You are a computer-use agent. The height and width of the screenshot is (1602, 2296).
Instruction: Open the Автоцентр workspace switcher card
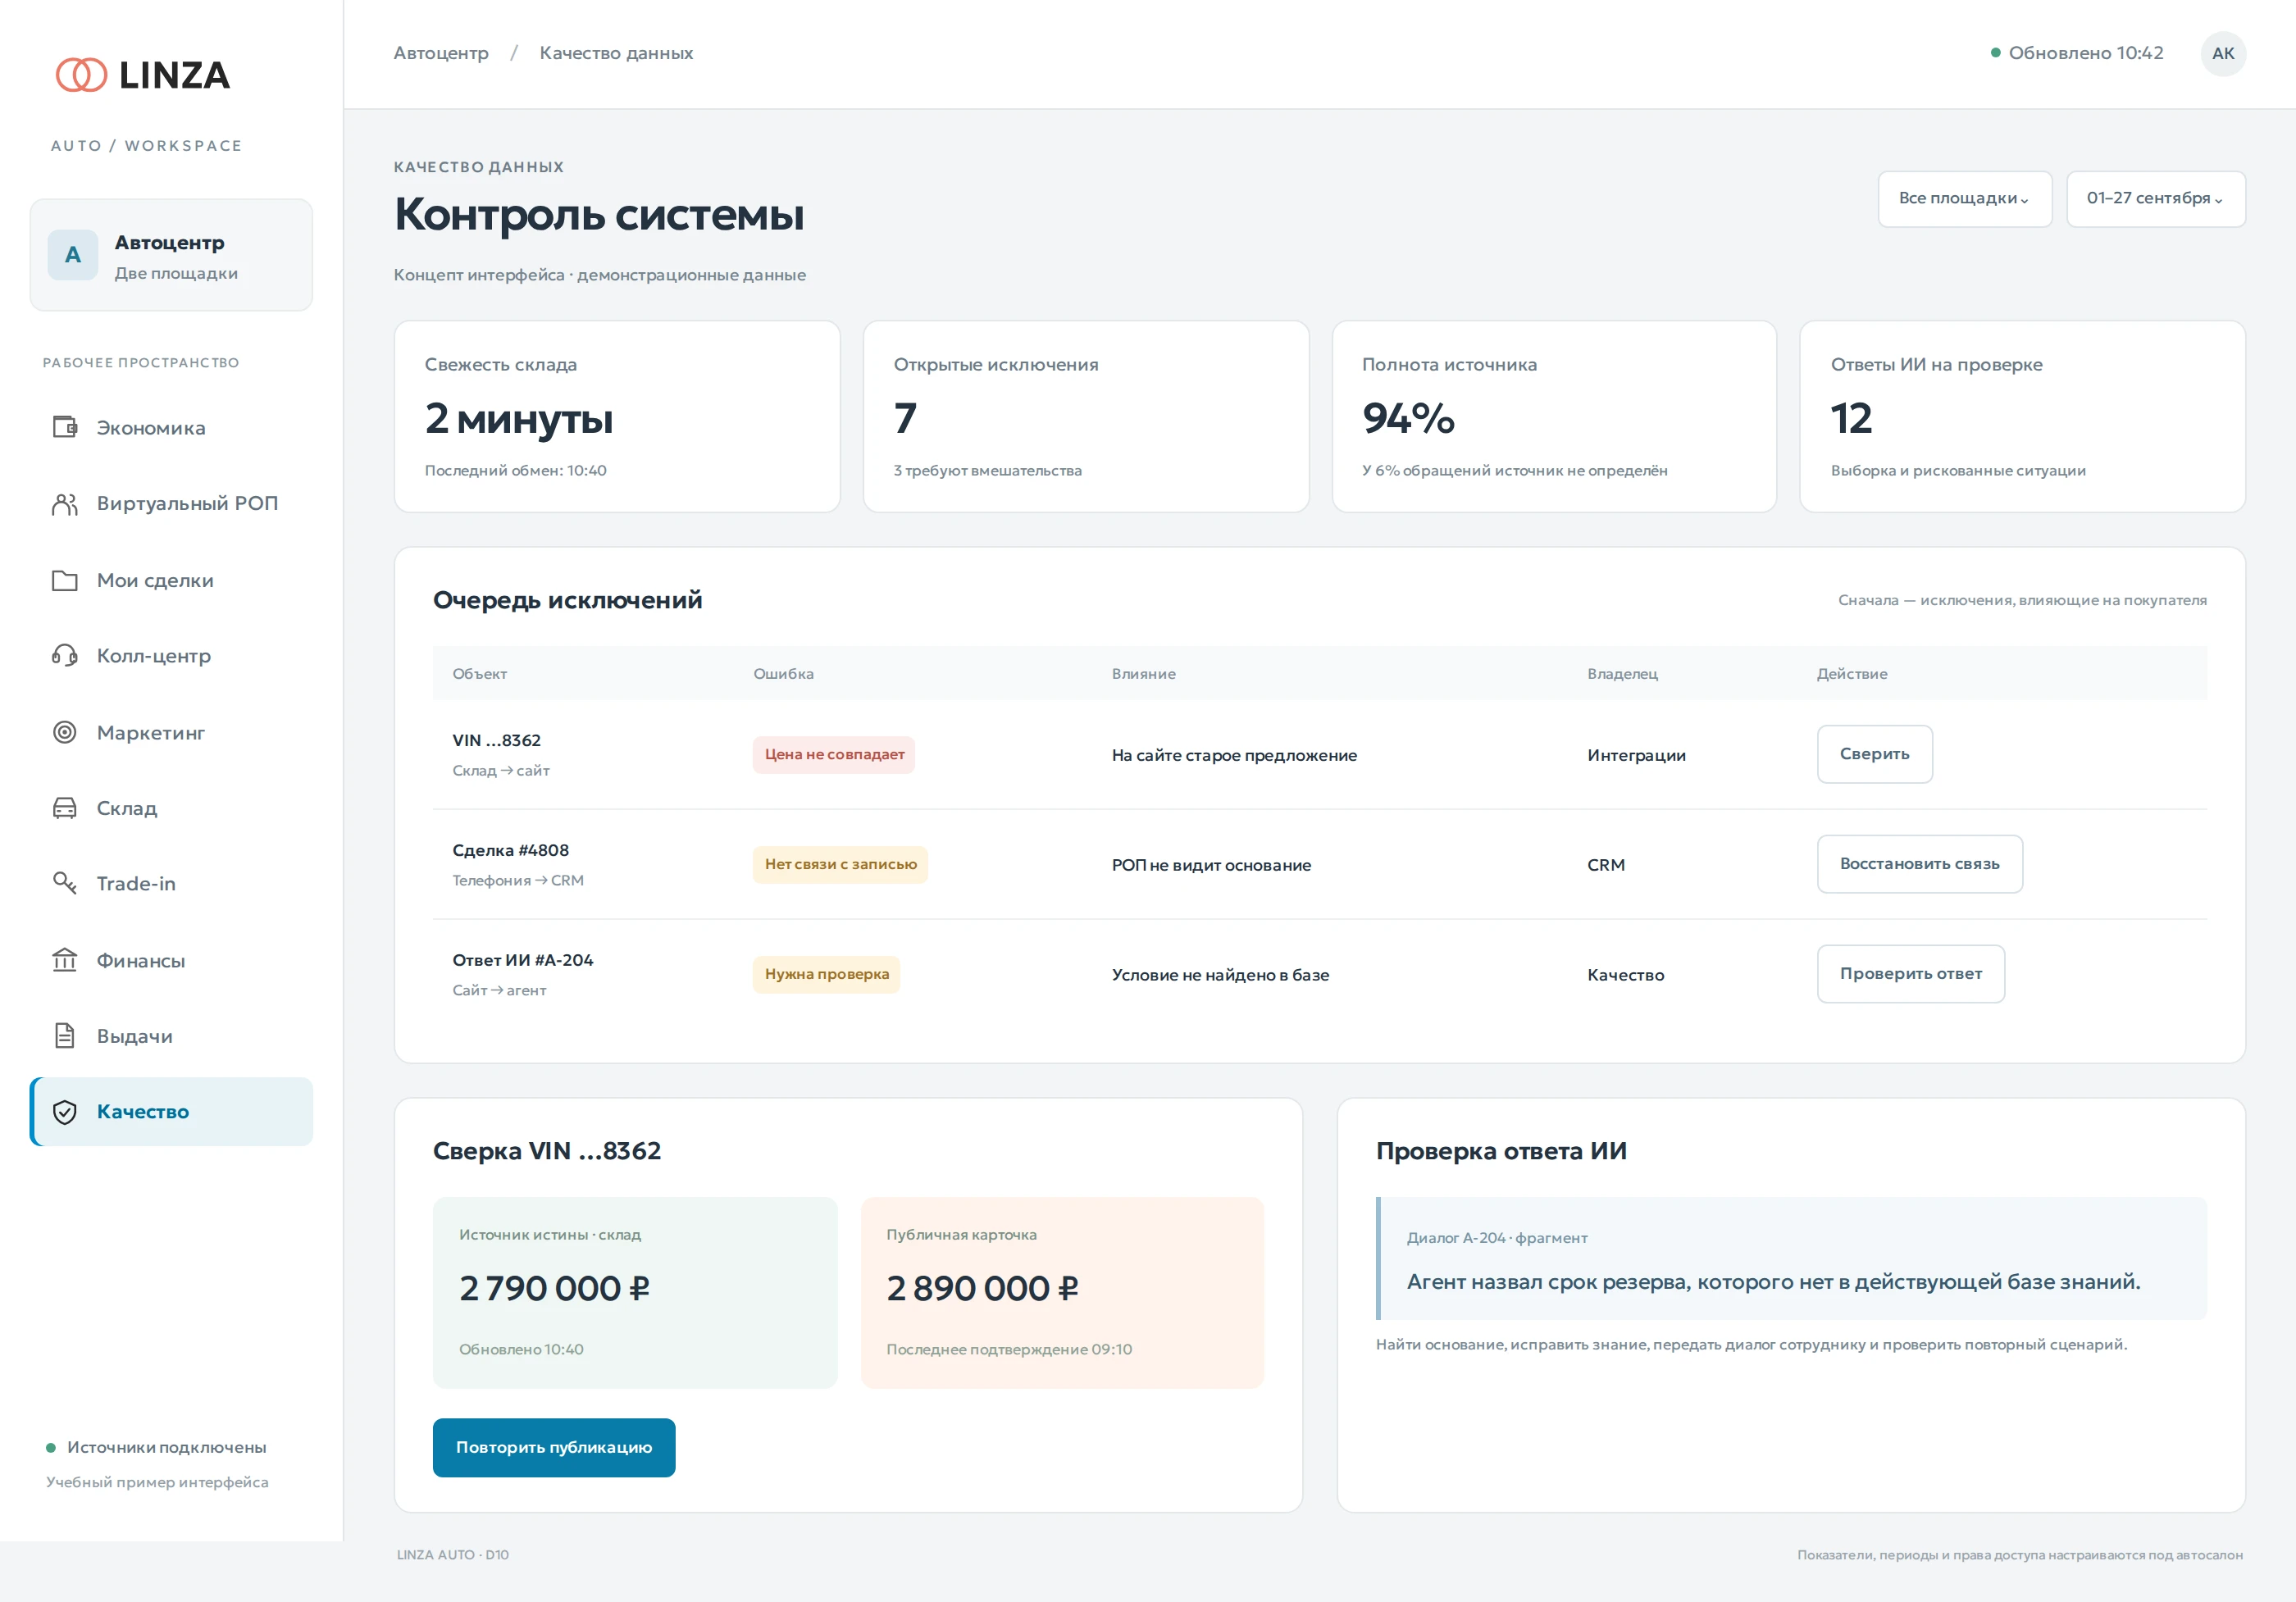[x=171, y=255]
